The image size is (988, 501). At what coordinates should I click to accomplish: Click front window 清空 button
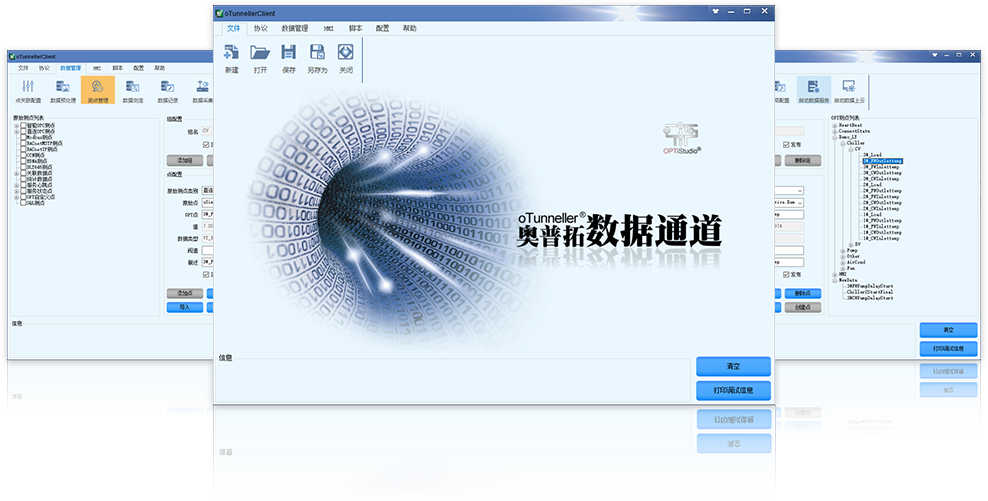[x=733, y=367]
